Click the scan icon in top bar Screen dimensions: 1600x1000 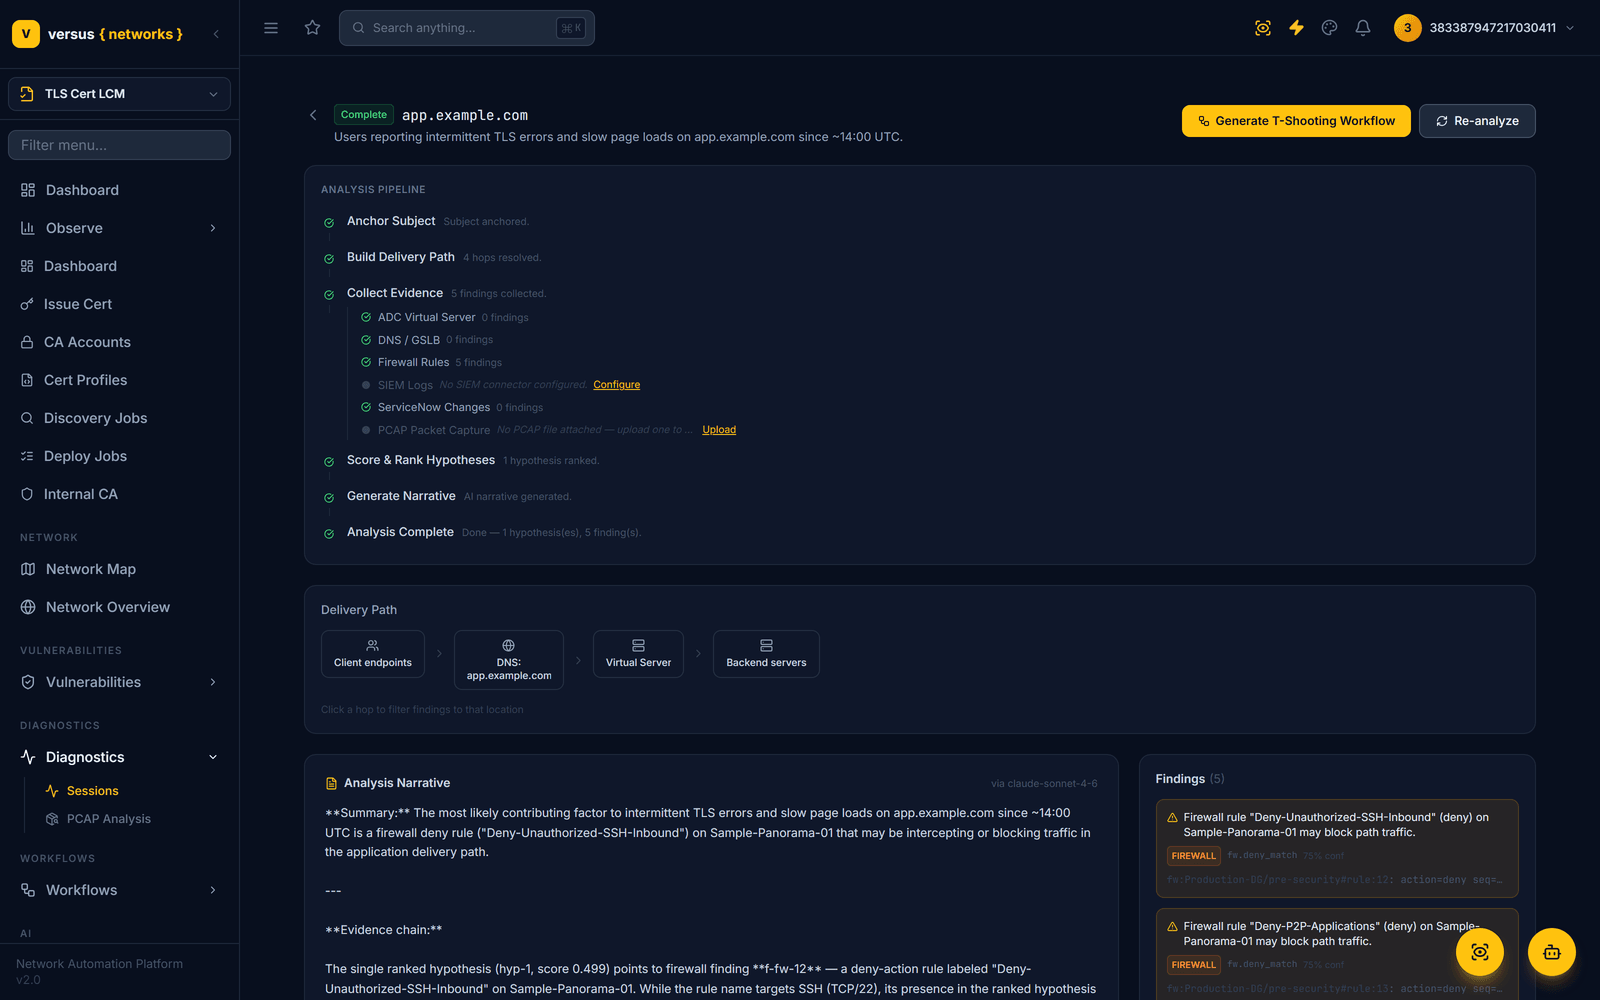click(1263, 28)
